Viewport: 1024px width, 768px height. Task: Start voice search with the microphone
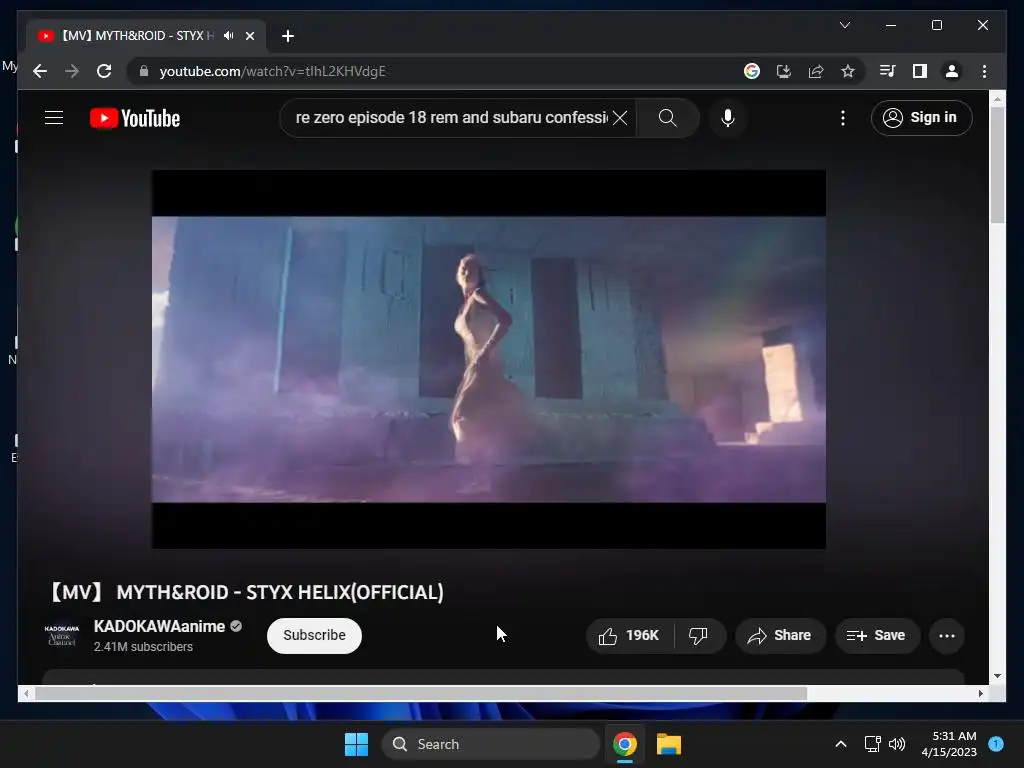[x=728, y=118]
